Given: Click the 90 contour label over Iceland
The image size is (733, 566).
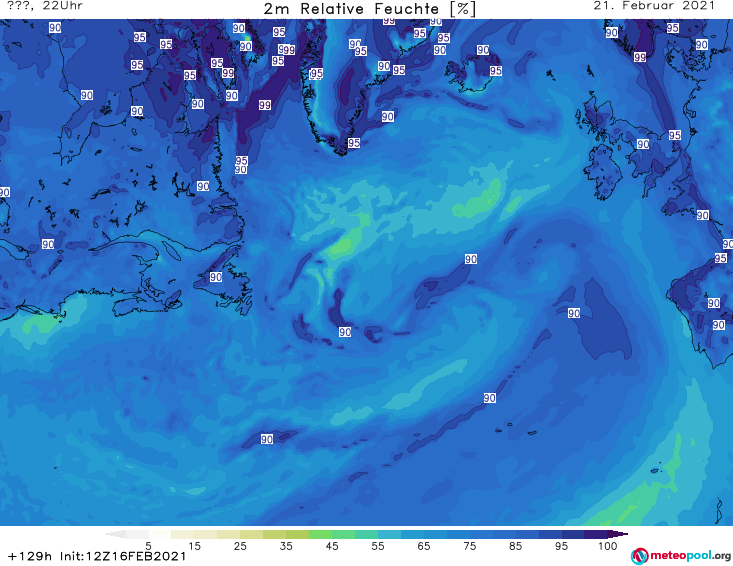Looking at the screenshot, I should (483, 50).
